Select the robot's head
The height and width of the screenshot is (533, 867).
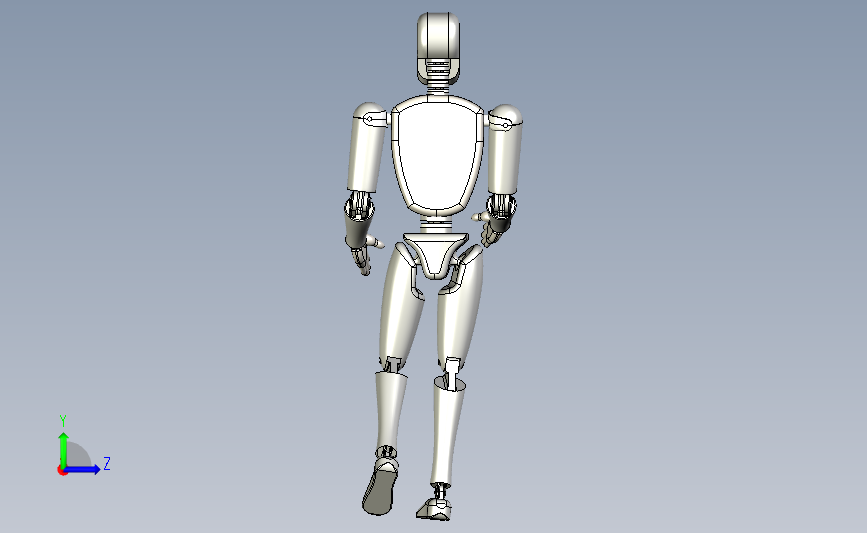click(x=438, y=48)
